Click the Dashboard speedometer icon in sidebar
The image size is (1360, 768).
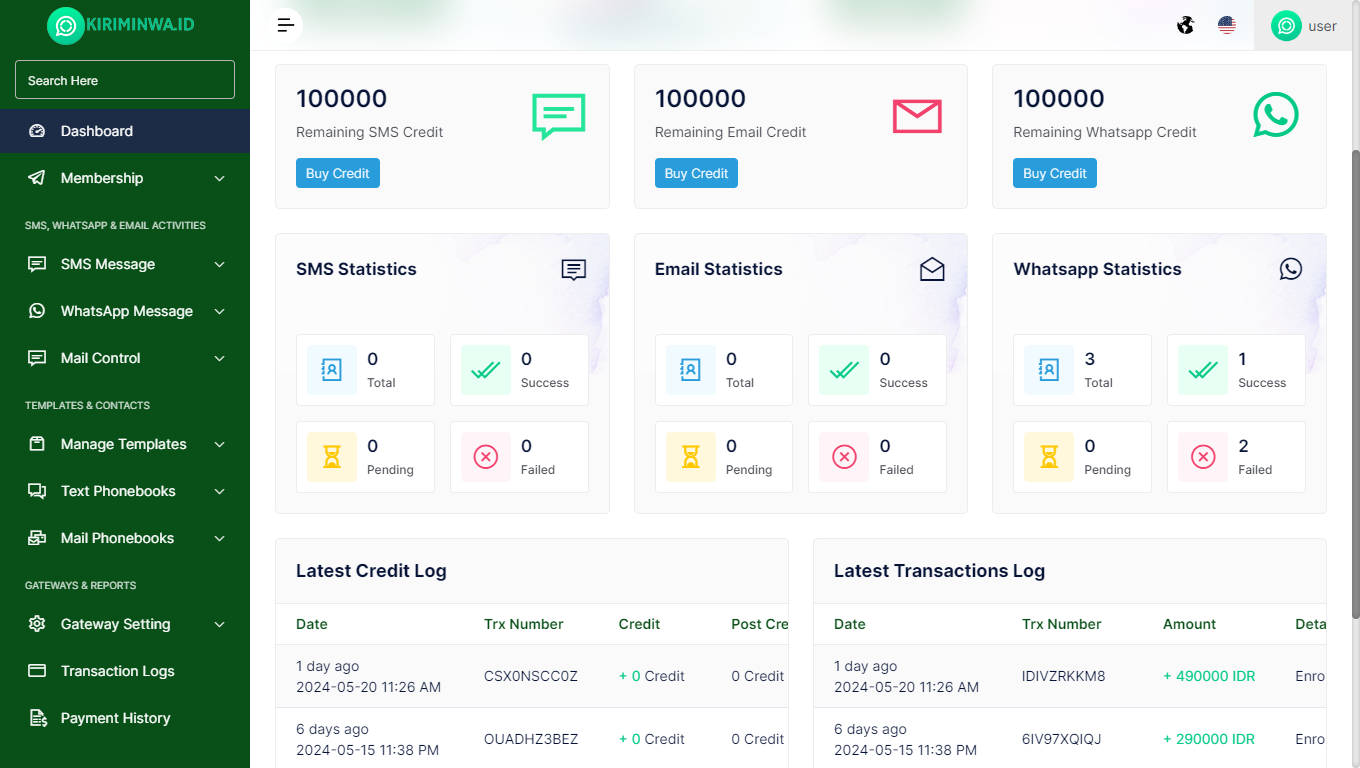37,131
